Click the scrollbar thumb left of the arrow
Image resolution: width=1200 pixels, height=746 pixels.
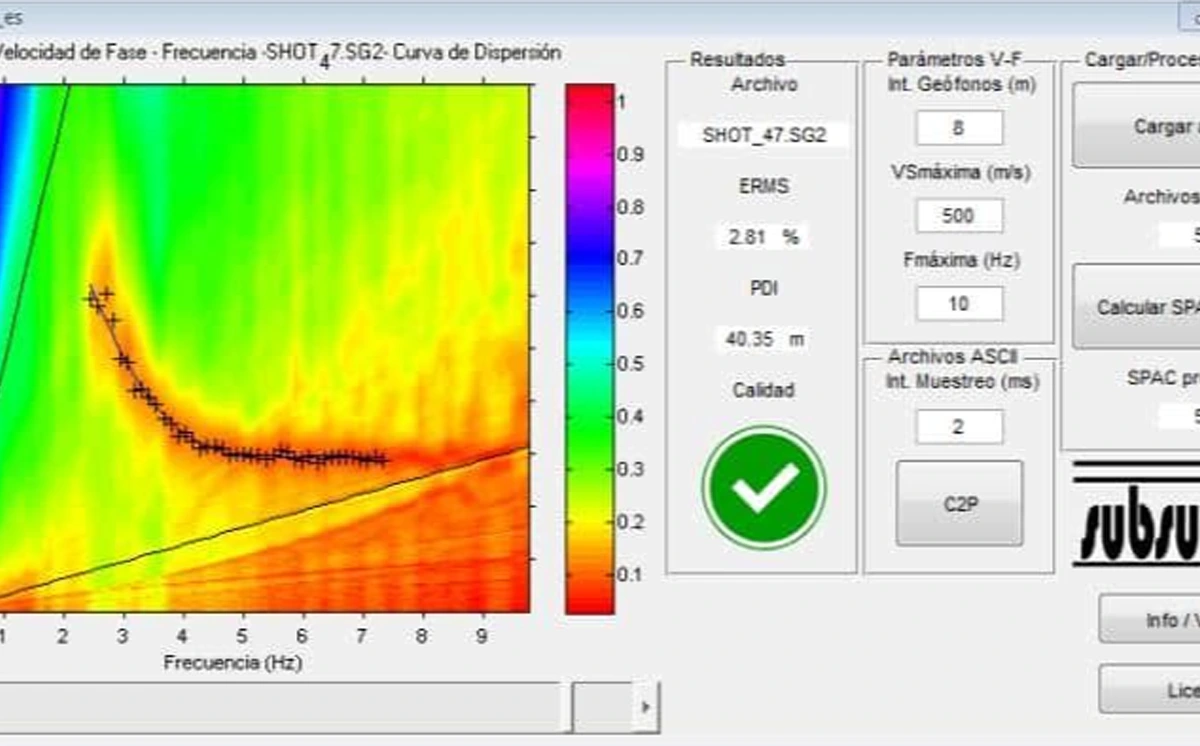coord(602,707)
